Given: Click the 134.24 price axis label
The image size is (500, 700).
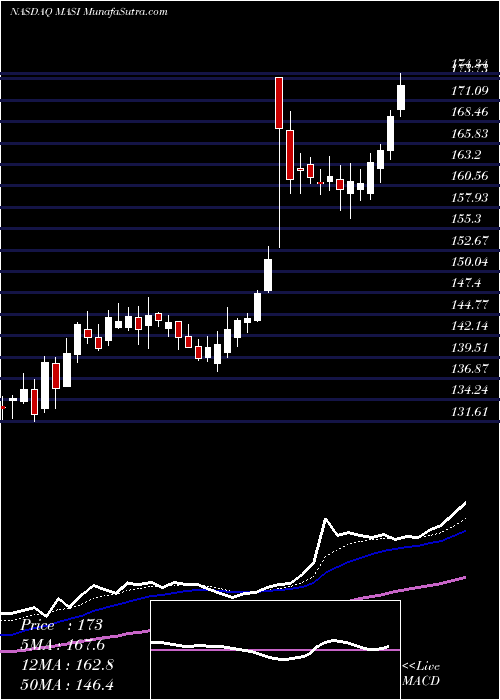Looking at the screenshot, I should coord(470,390).
